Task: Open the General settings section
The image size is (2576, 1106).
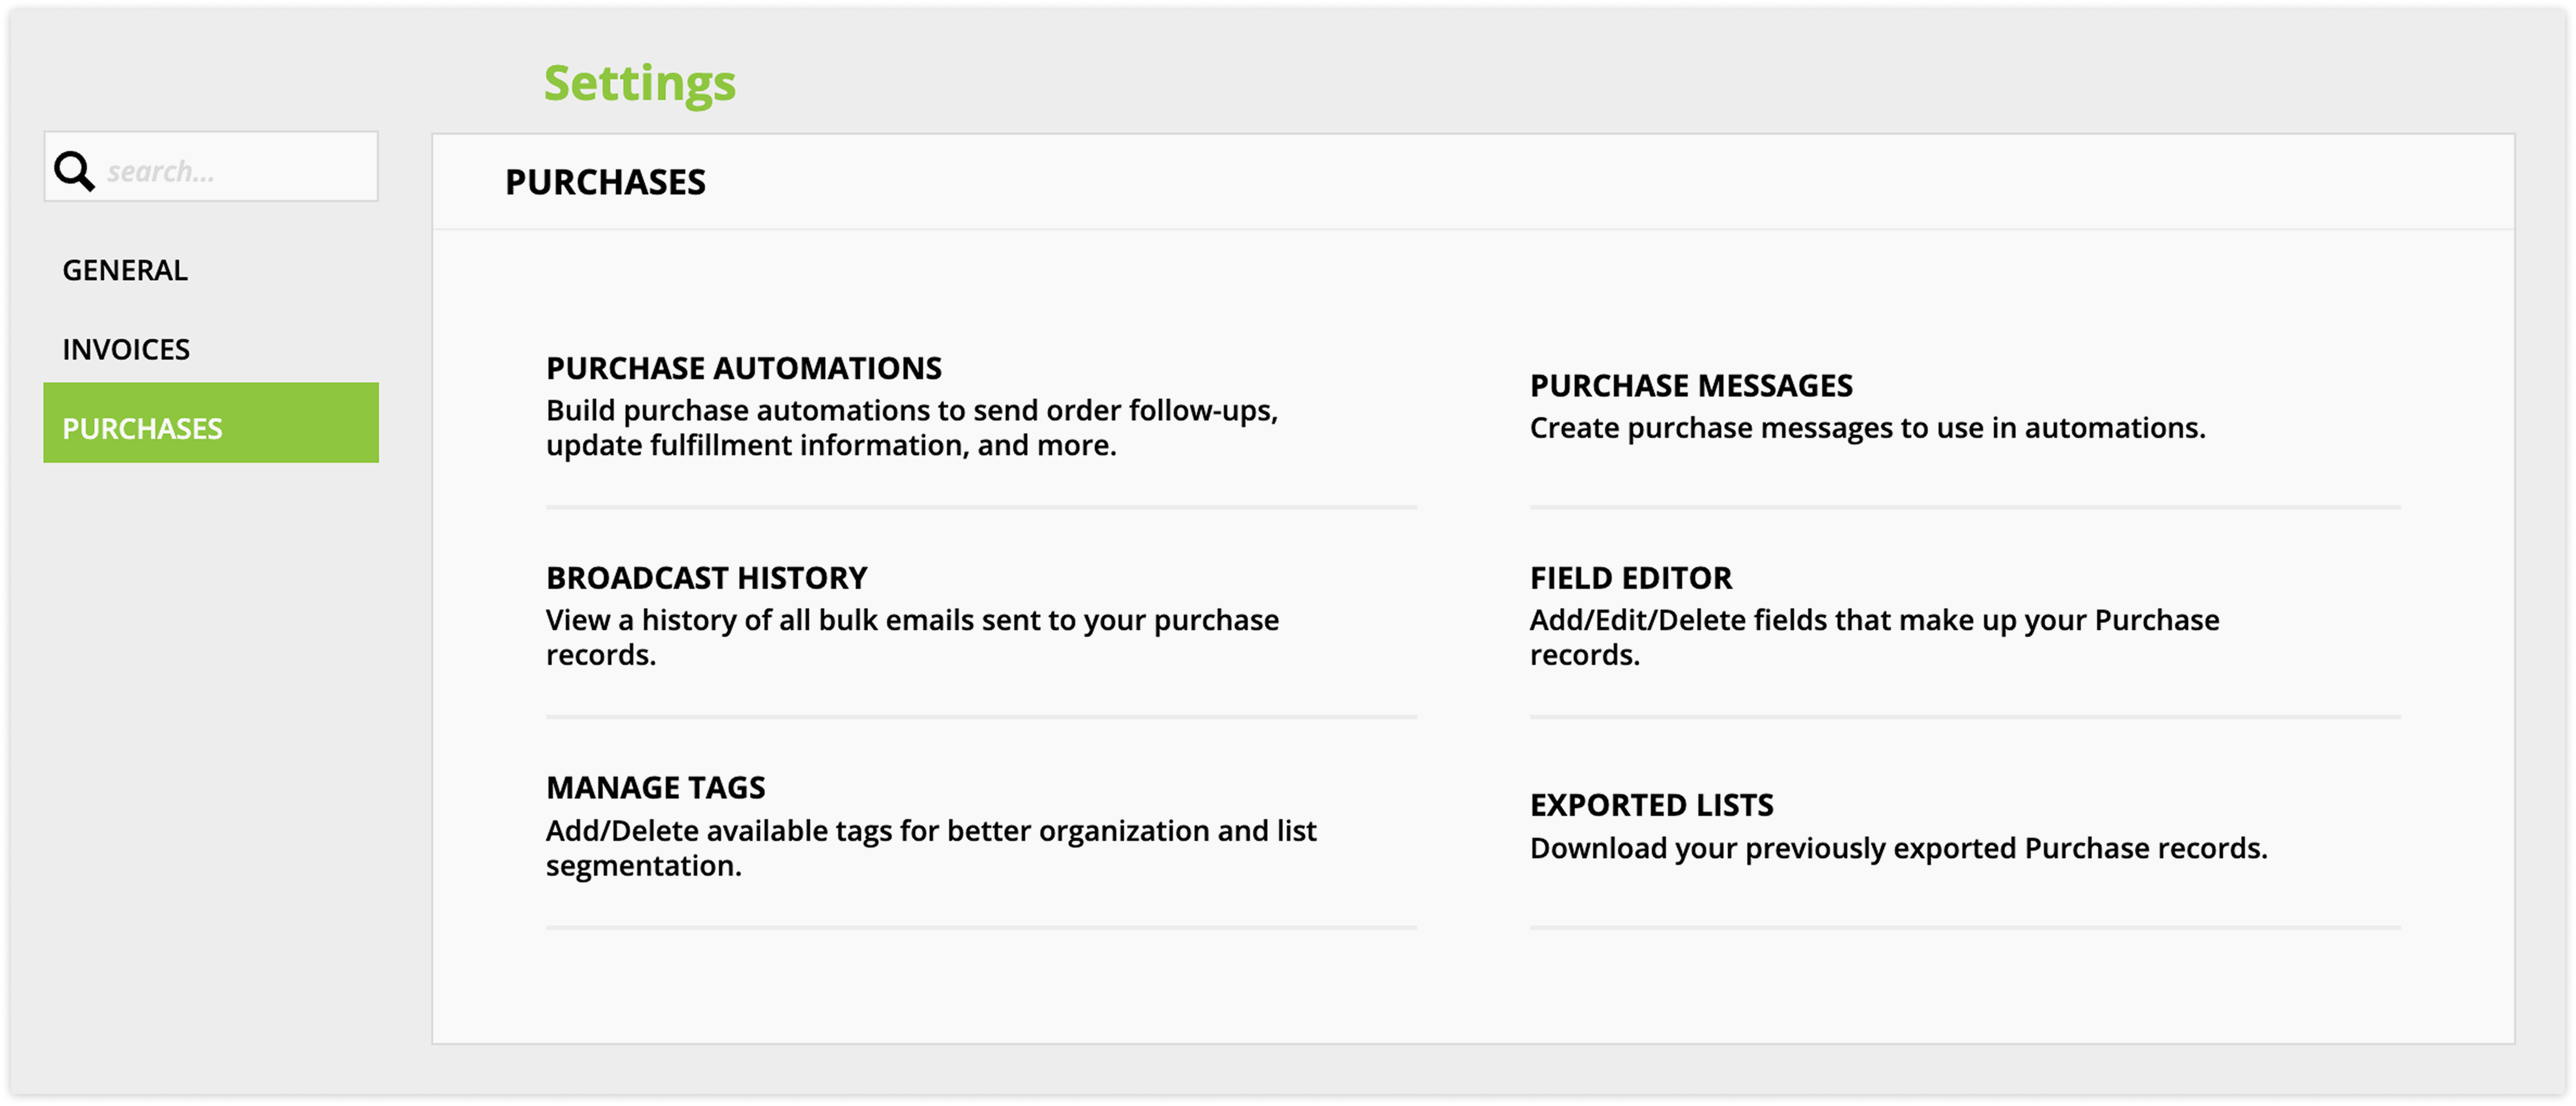Action: pyautogui.click(x=125, y=270)
